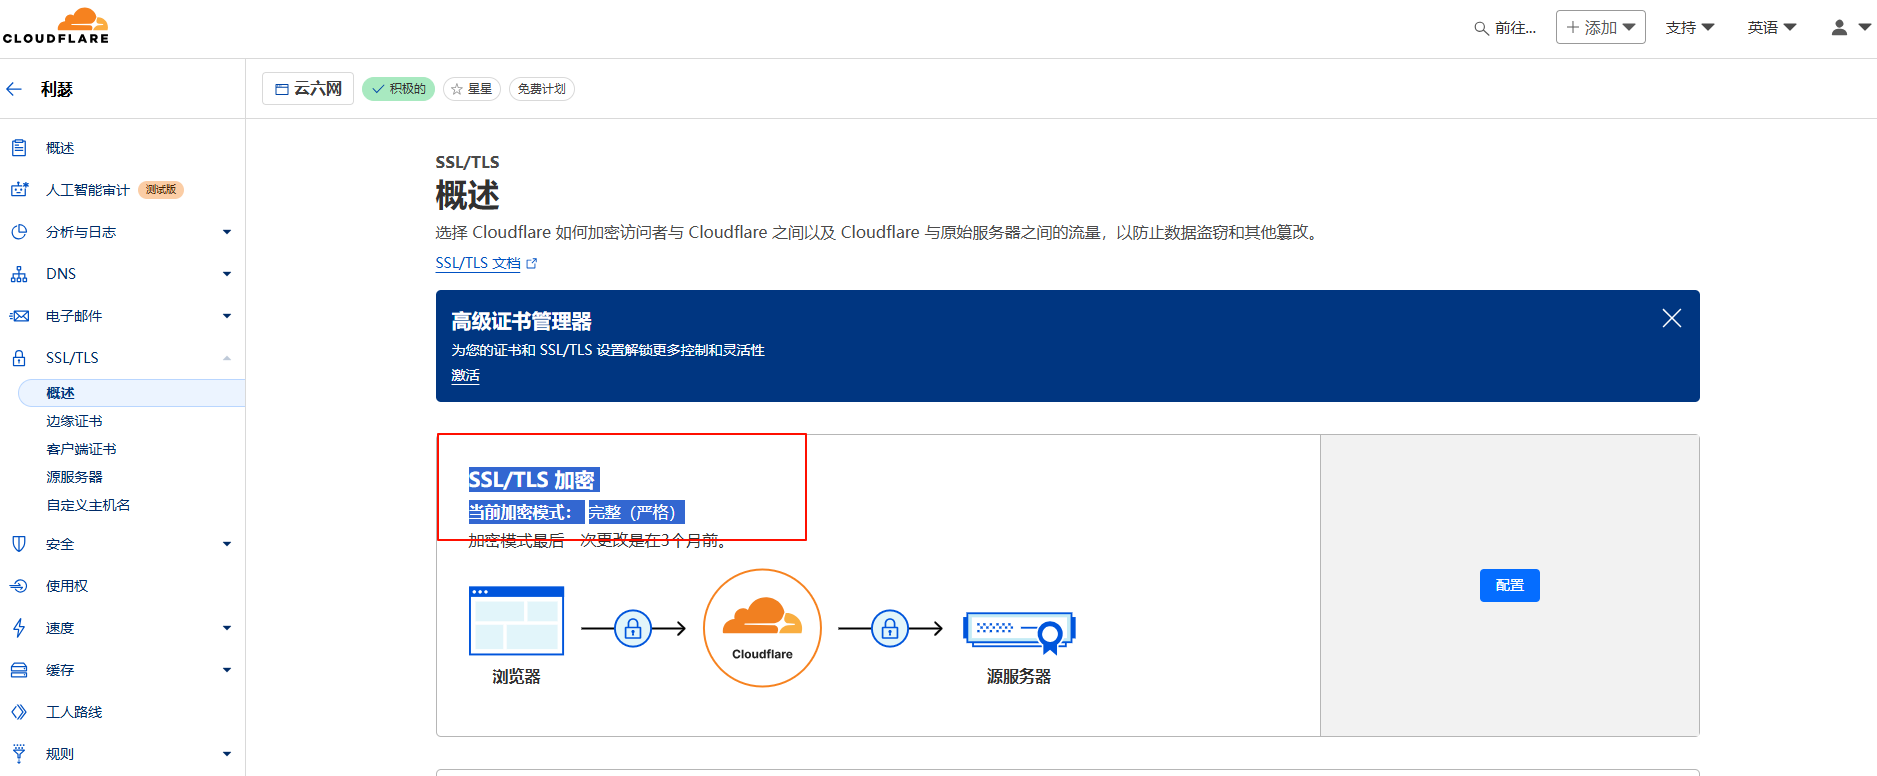Click the 速度 lightning bolt icon

tap(19, 628)
